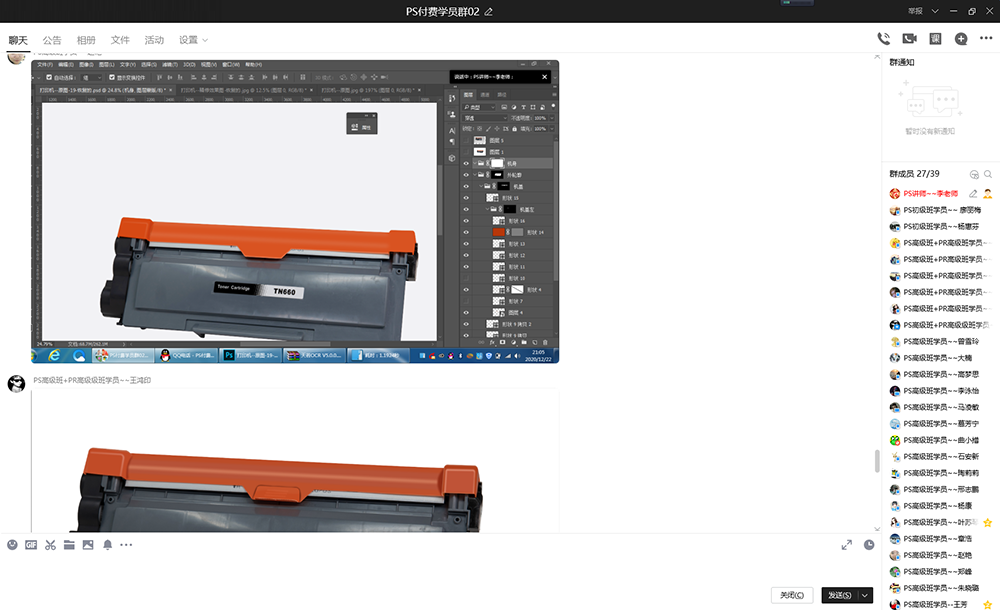
Task: Click the send image icon
Action: point(88,545)
